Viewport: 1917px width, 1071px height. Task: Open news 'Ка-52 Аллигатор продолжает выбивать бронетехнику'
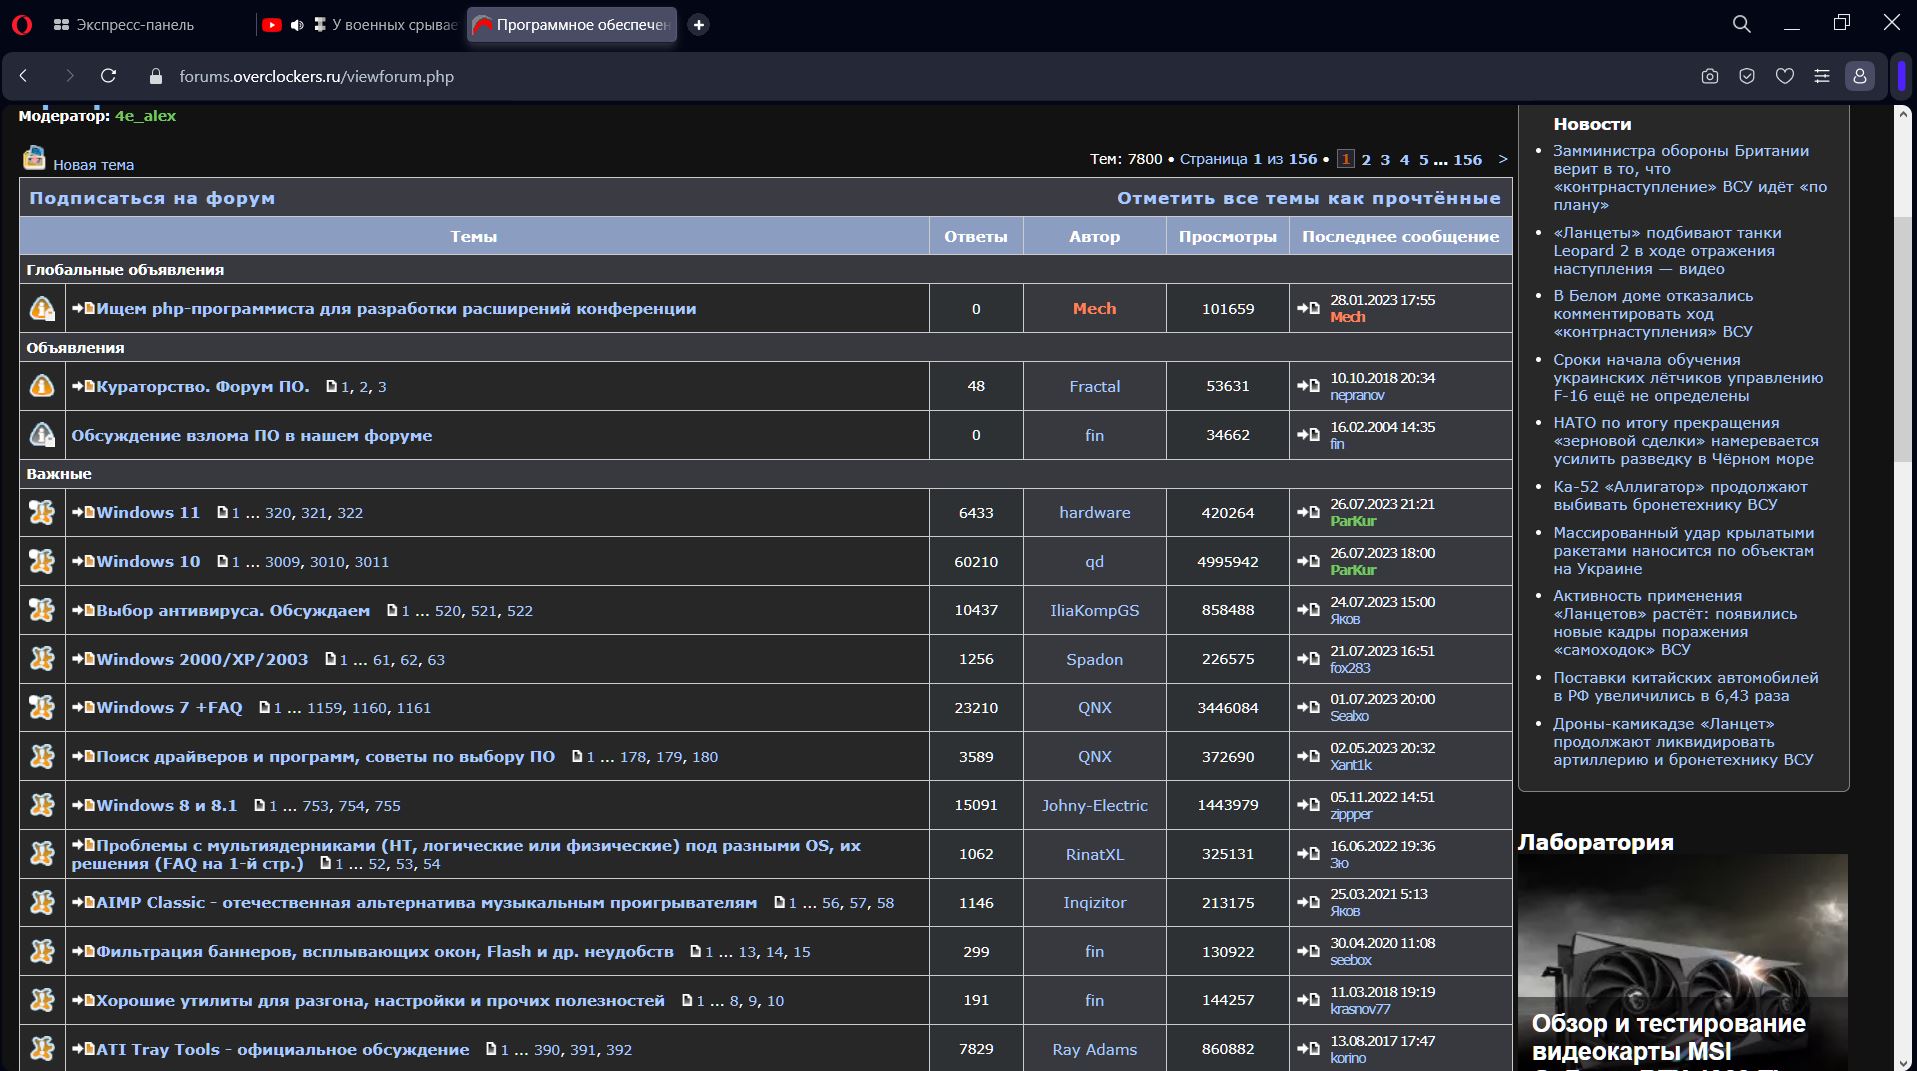click(1680, 496)
